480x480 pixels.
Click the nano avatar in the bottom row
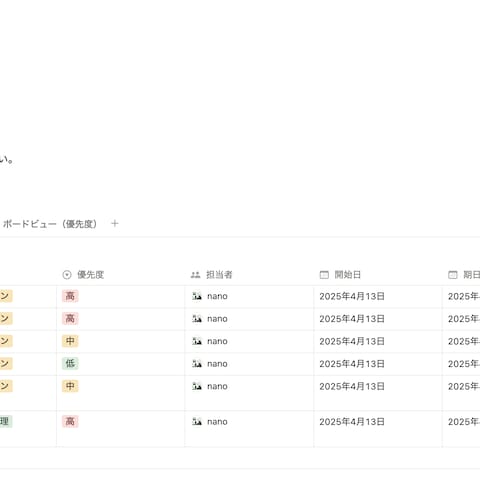pyautogui.click(x=197, y=422)
